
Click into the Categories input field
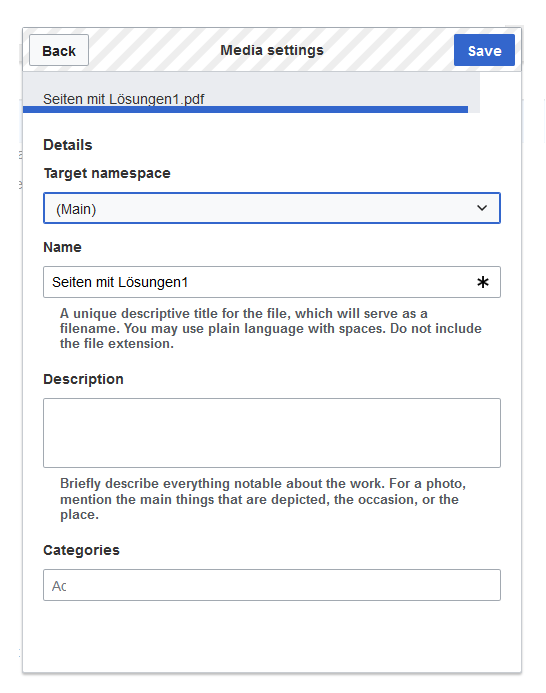(272, 585)
